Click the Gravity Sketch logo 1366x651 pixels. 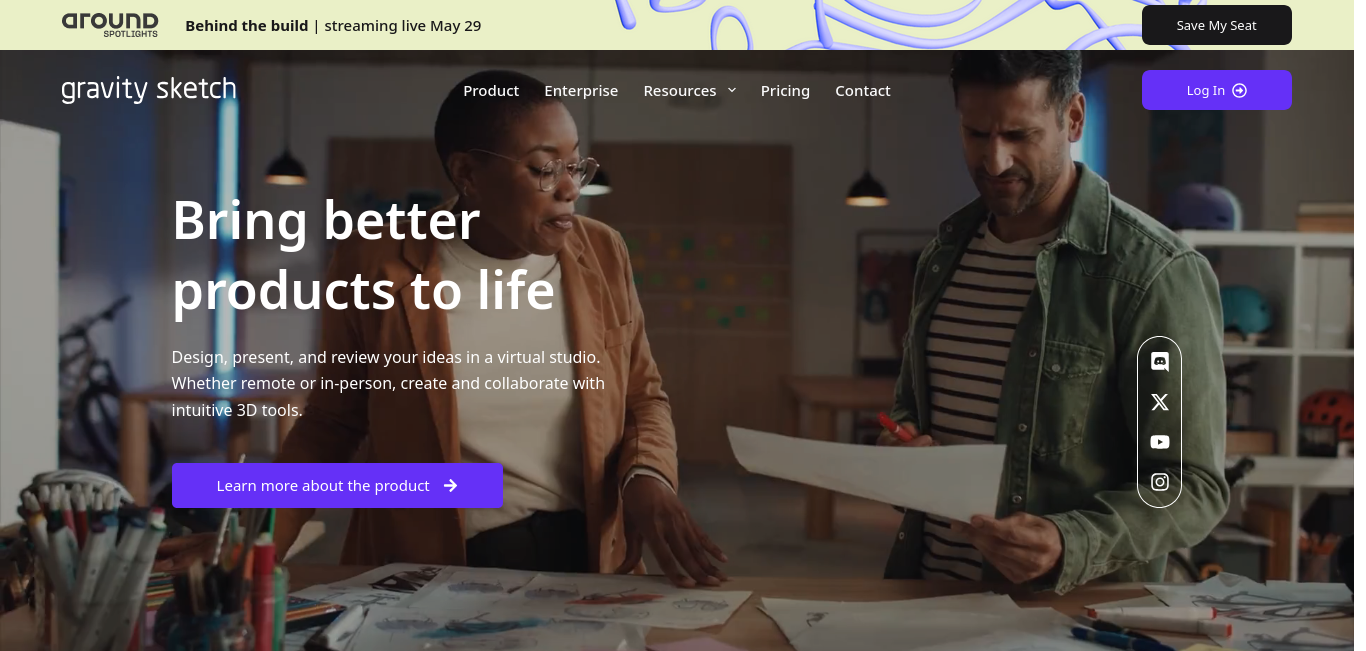(149, 90)
